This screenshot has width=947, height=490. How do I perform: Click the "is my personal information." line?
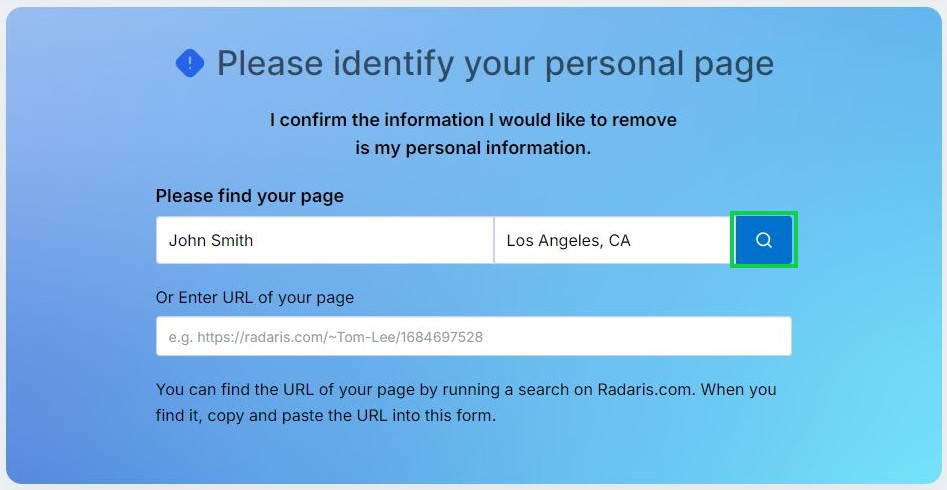tap(473, 148)
